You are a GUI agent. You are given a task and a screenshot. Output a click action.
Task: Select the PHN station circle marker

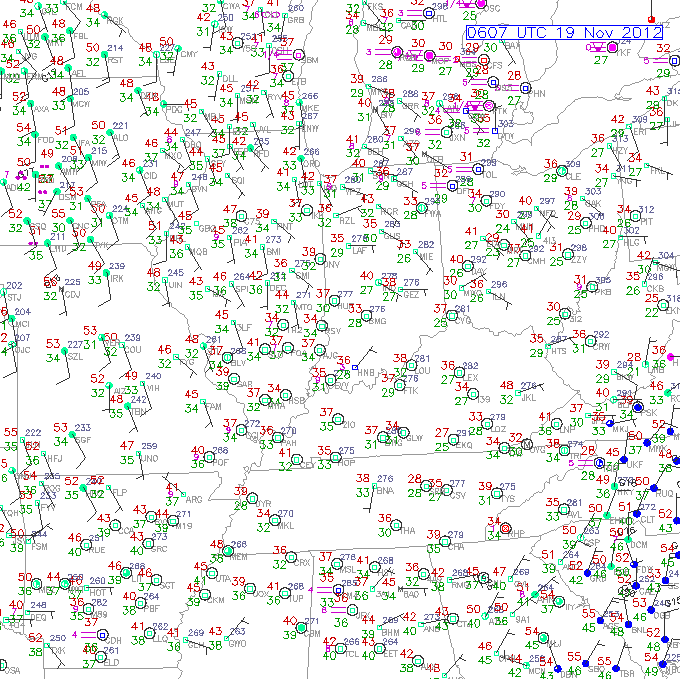pyautogui.click(x=525, y=88)
